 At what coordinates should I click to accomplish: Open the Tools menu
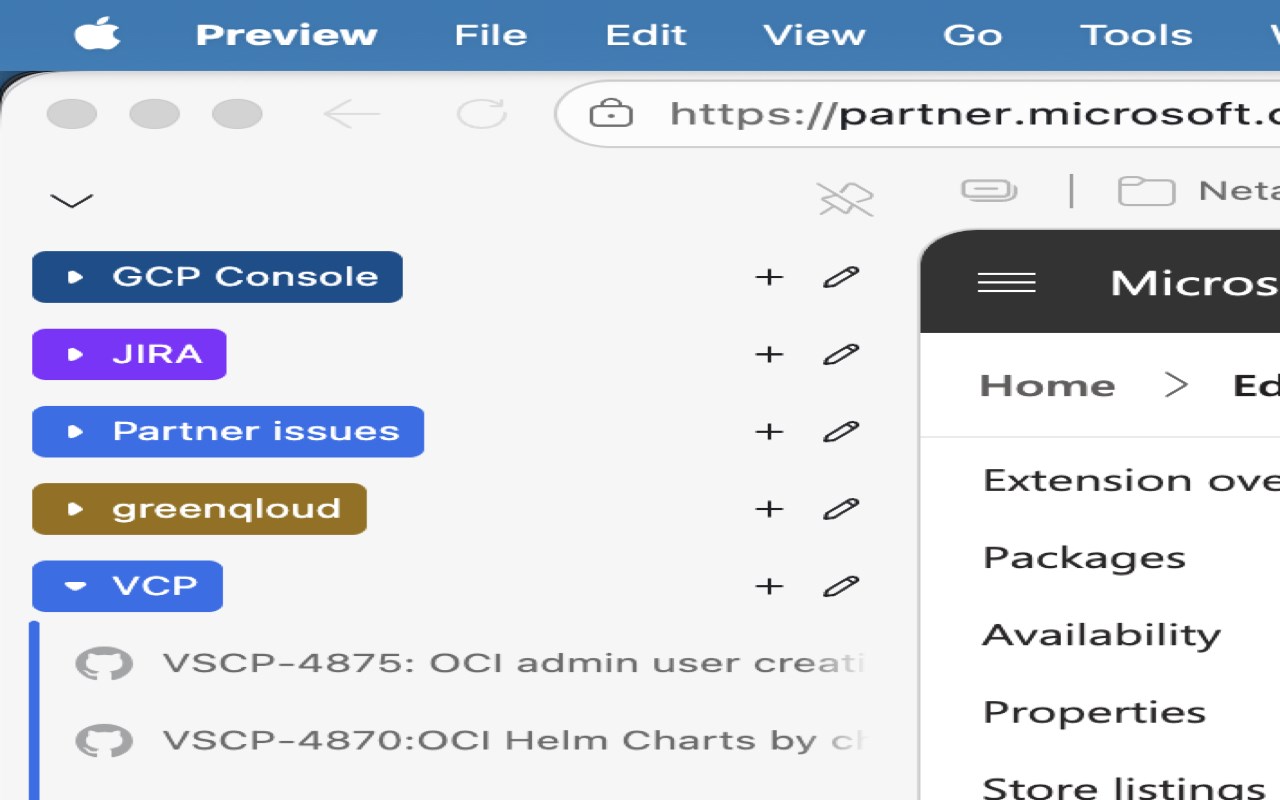click(x=1136, y=35)
